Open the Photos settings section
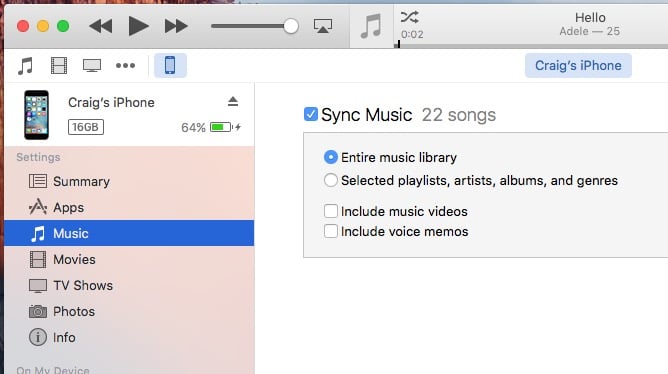The width and height of the screenshot is (668, 374). click(x=129, y=311)
